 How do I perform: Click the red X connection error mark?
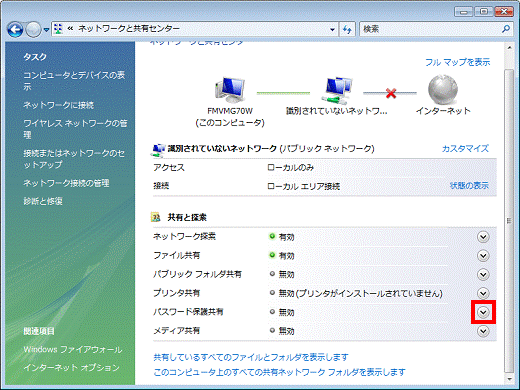[391, 93]
